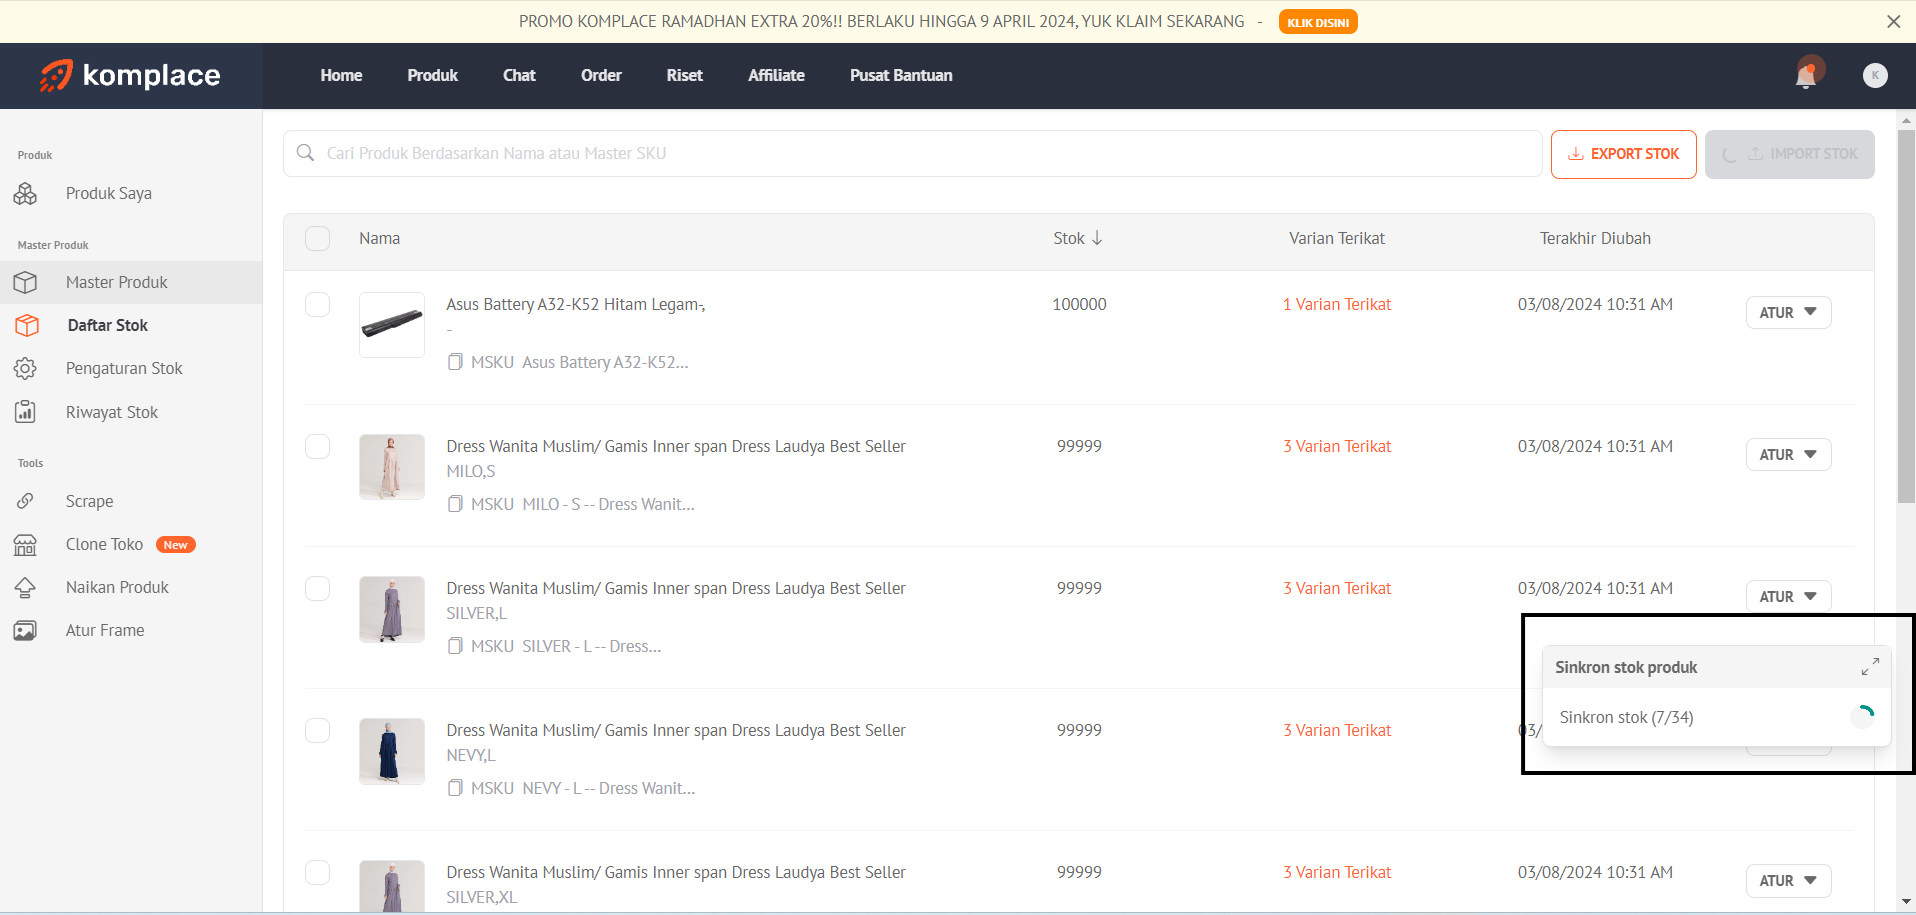The height and width of the screenshot is (915, 1916).
Task: Open the user avatar menu
Action: pos(1875,75)
